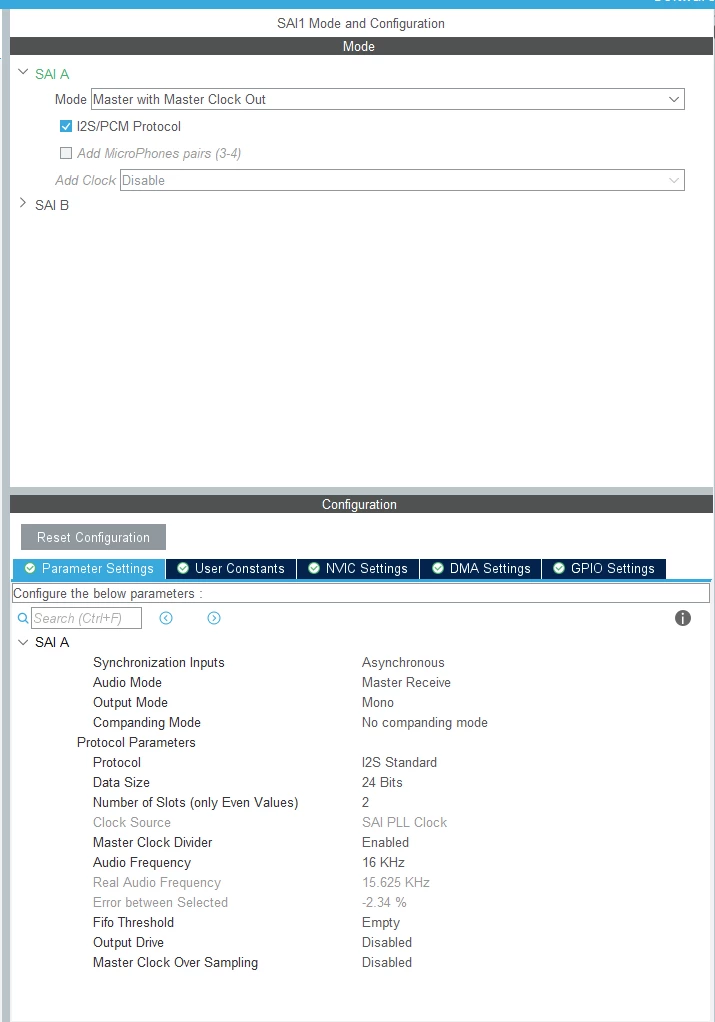Open the NVIC Settings tab
The width and height of the screenshot is (715, 1022).
point(358,568)
